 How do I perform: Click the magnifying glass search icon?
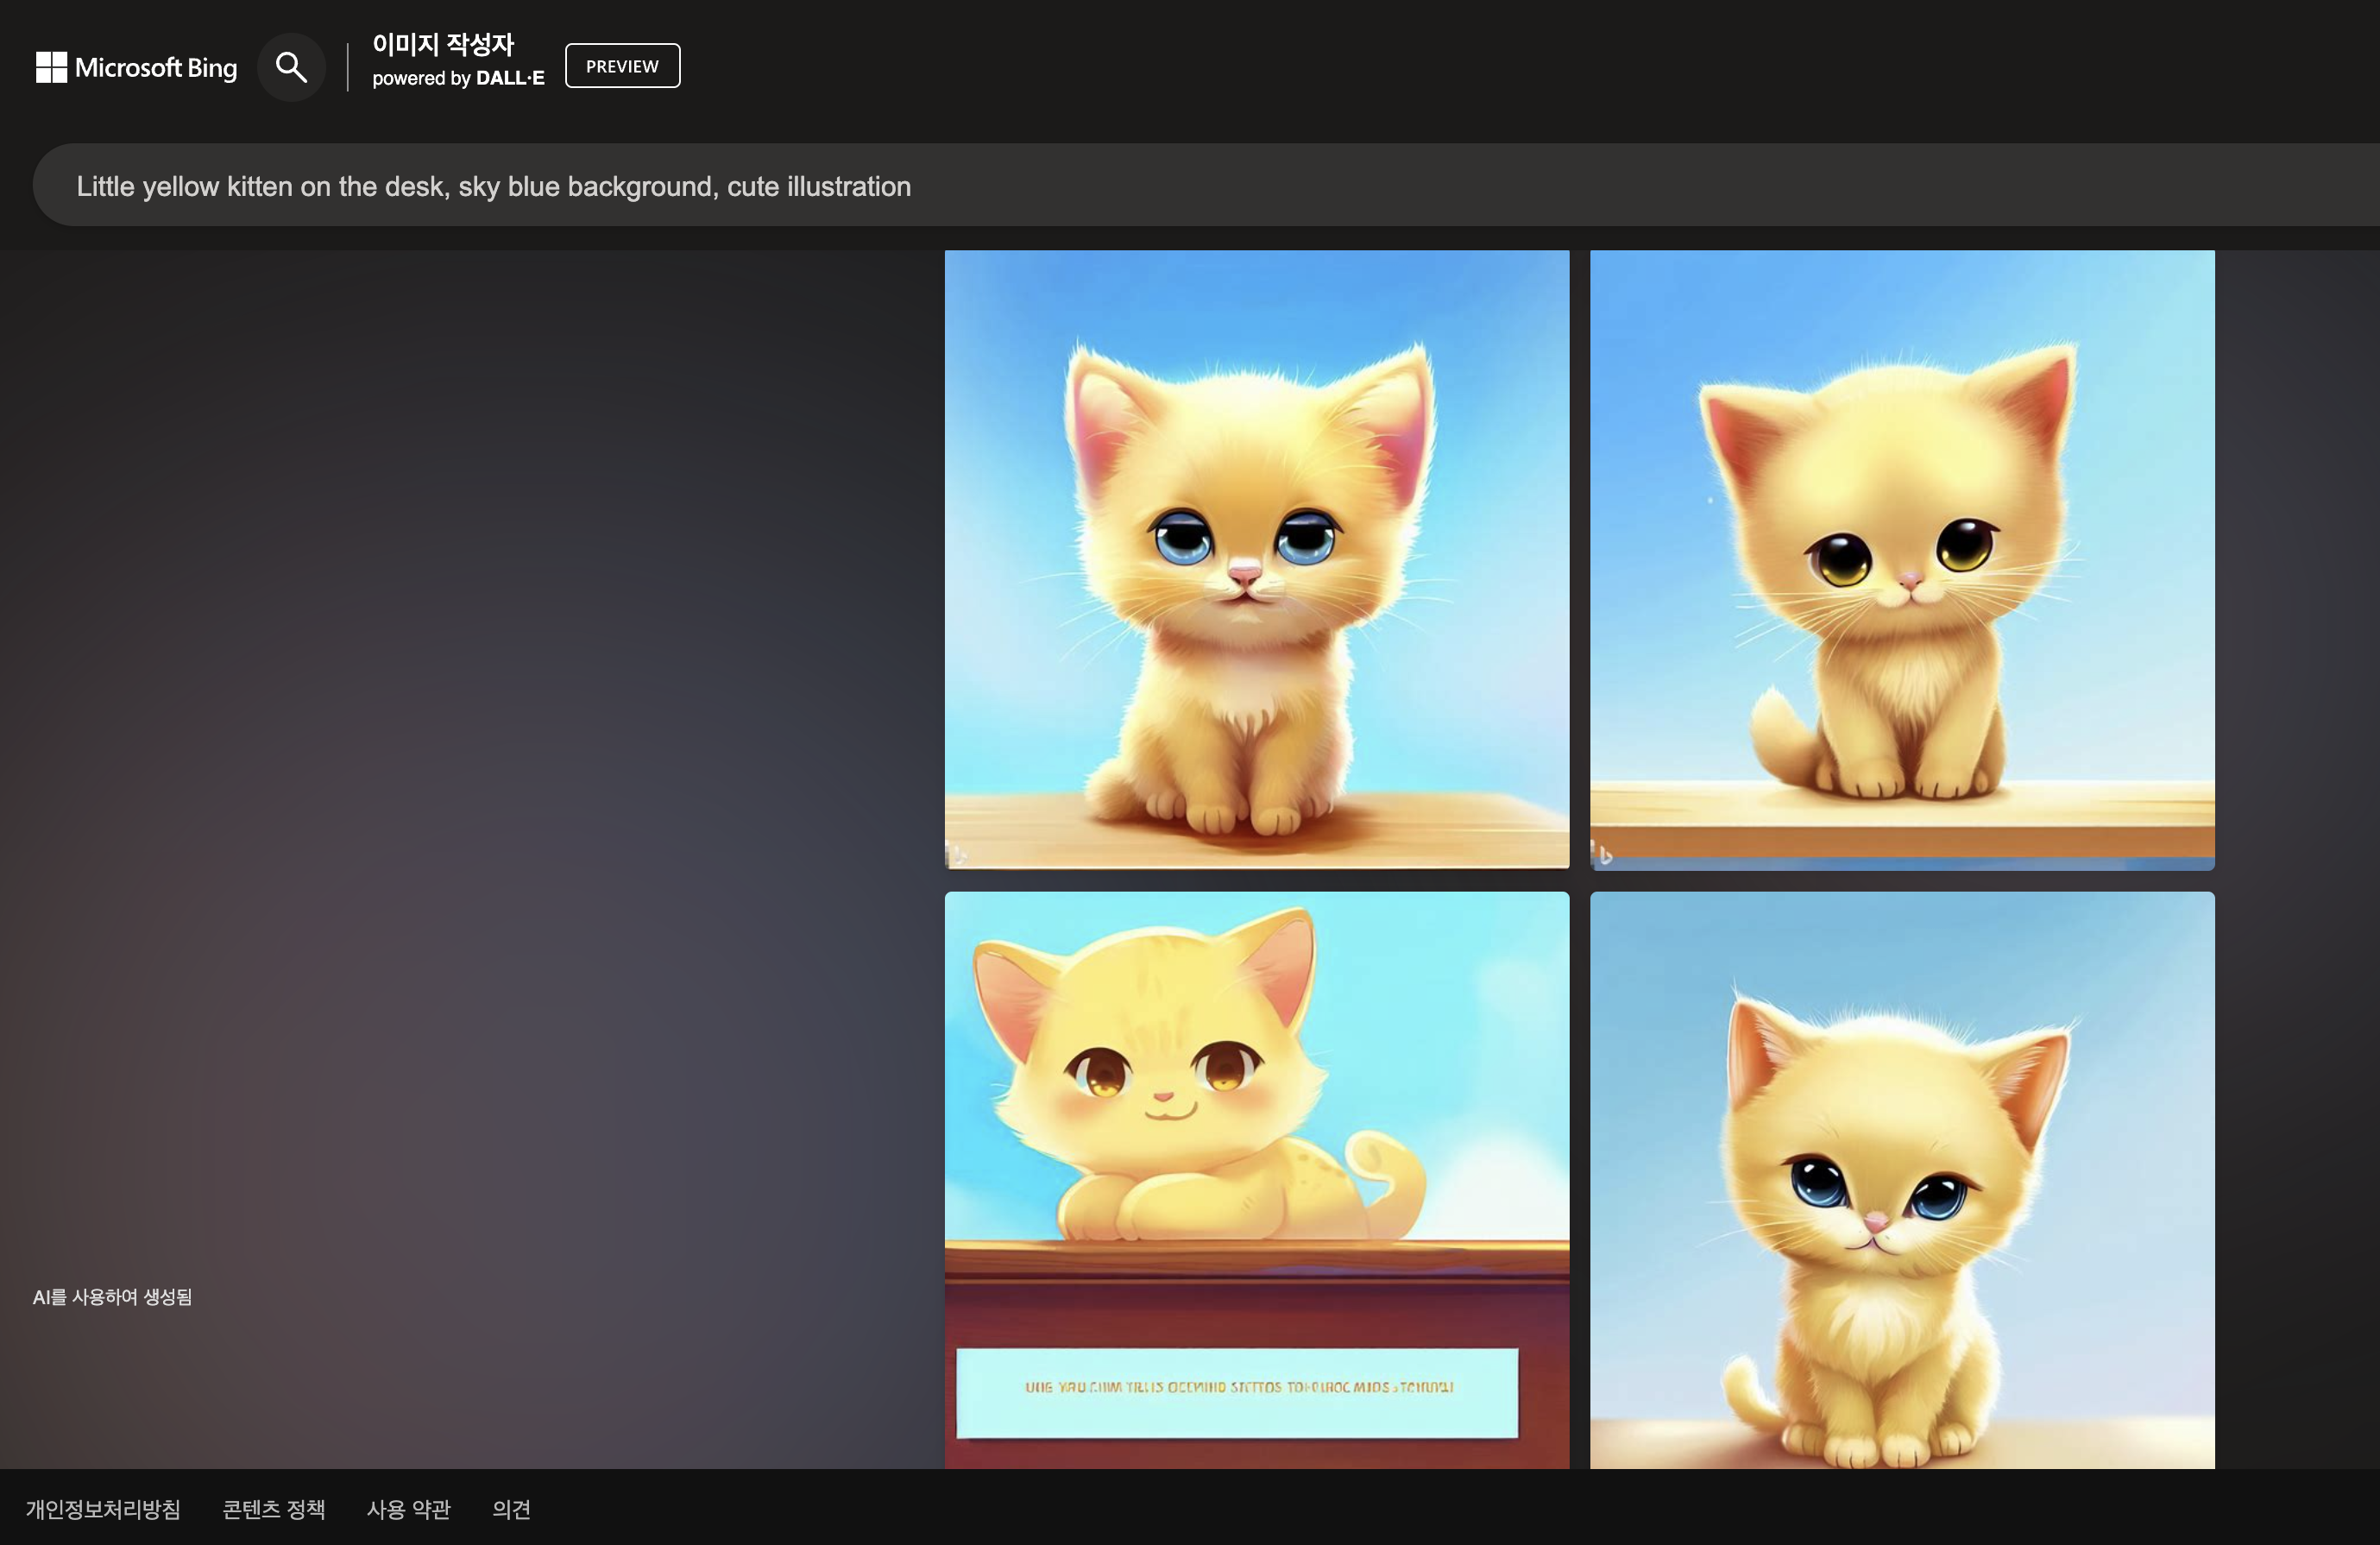pyautogui.click(x=291, y=67)
